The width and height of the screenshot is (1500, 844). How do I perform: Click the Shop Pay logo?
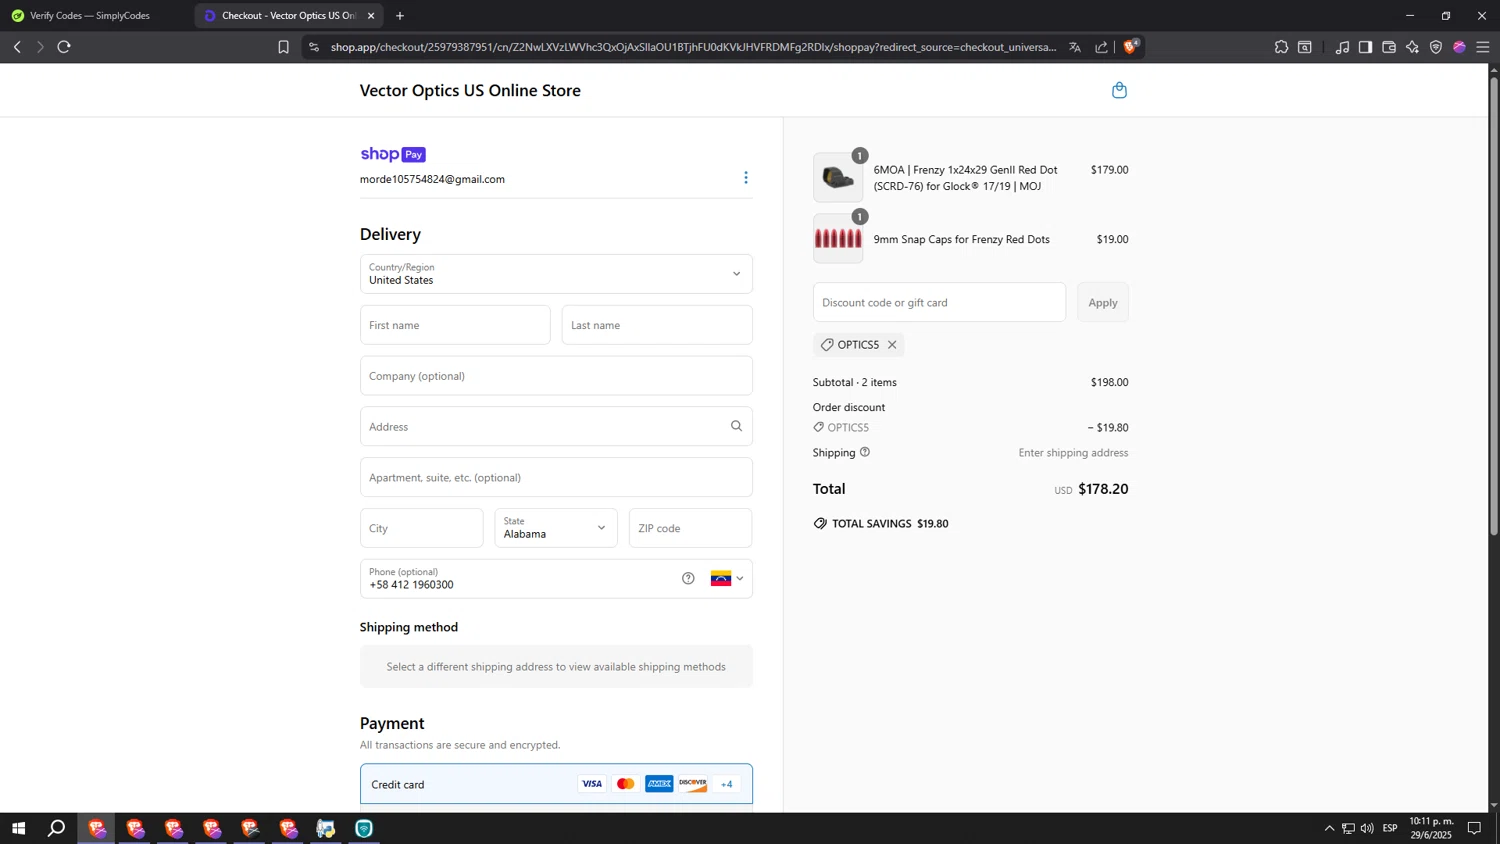tap(393, 154)
